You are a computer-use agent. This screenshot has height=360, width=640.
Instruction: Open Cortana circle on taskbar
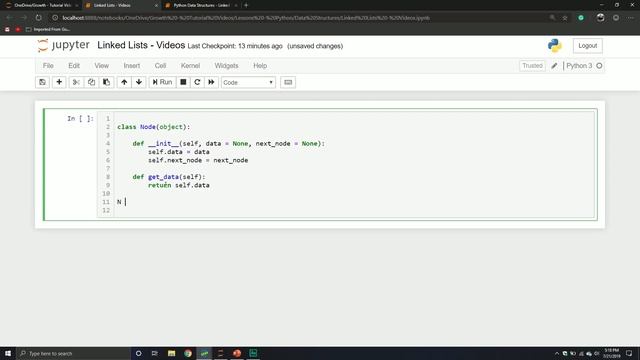[138, 353]
